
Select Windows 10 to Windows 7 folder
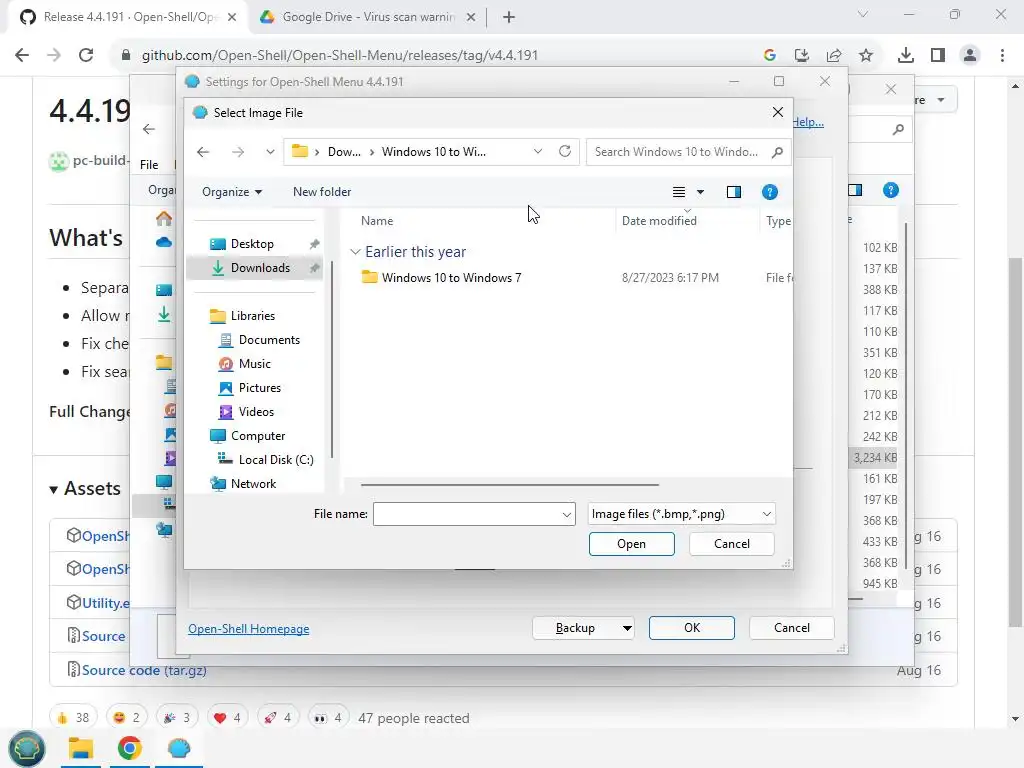pyautogui.click(x=451, y=278)
